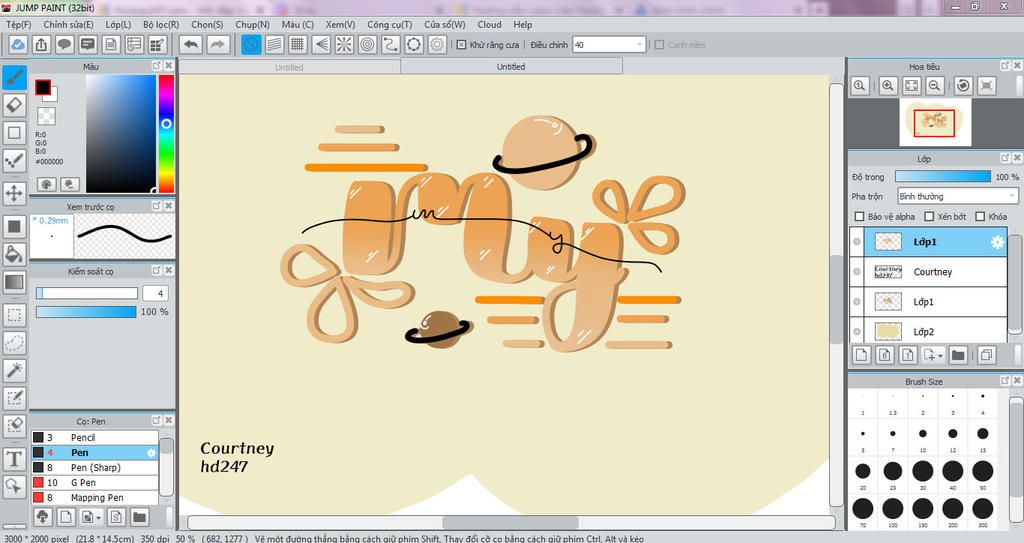The height and width of the screenshot is (543, 1024).
Task: Turn on the radial snap guide
Action: pos(344,44)
